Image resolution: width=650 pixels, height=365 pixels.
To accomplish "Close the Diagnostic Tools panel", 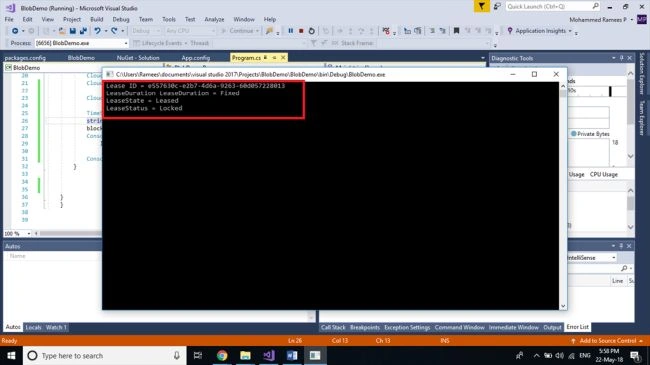I will click(x=629, y=58).
